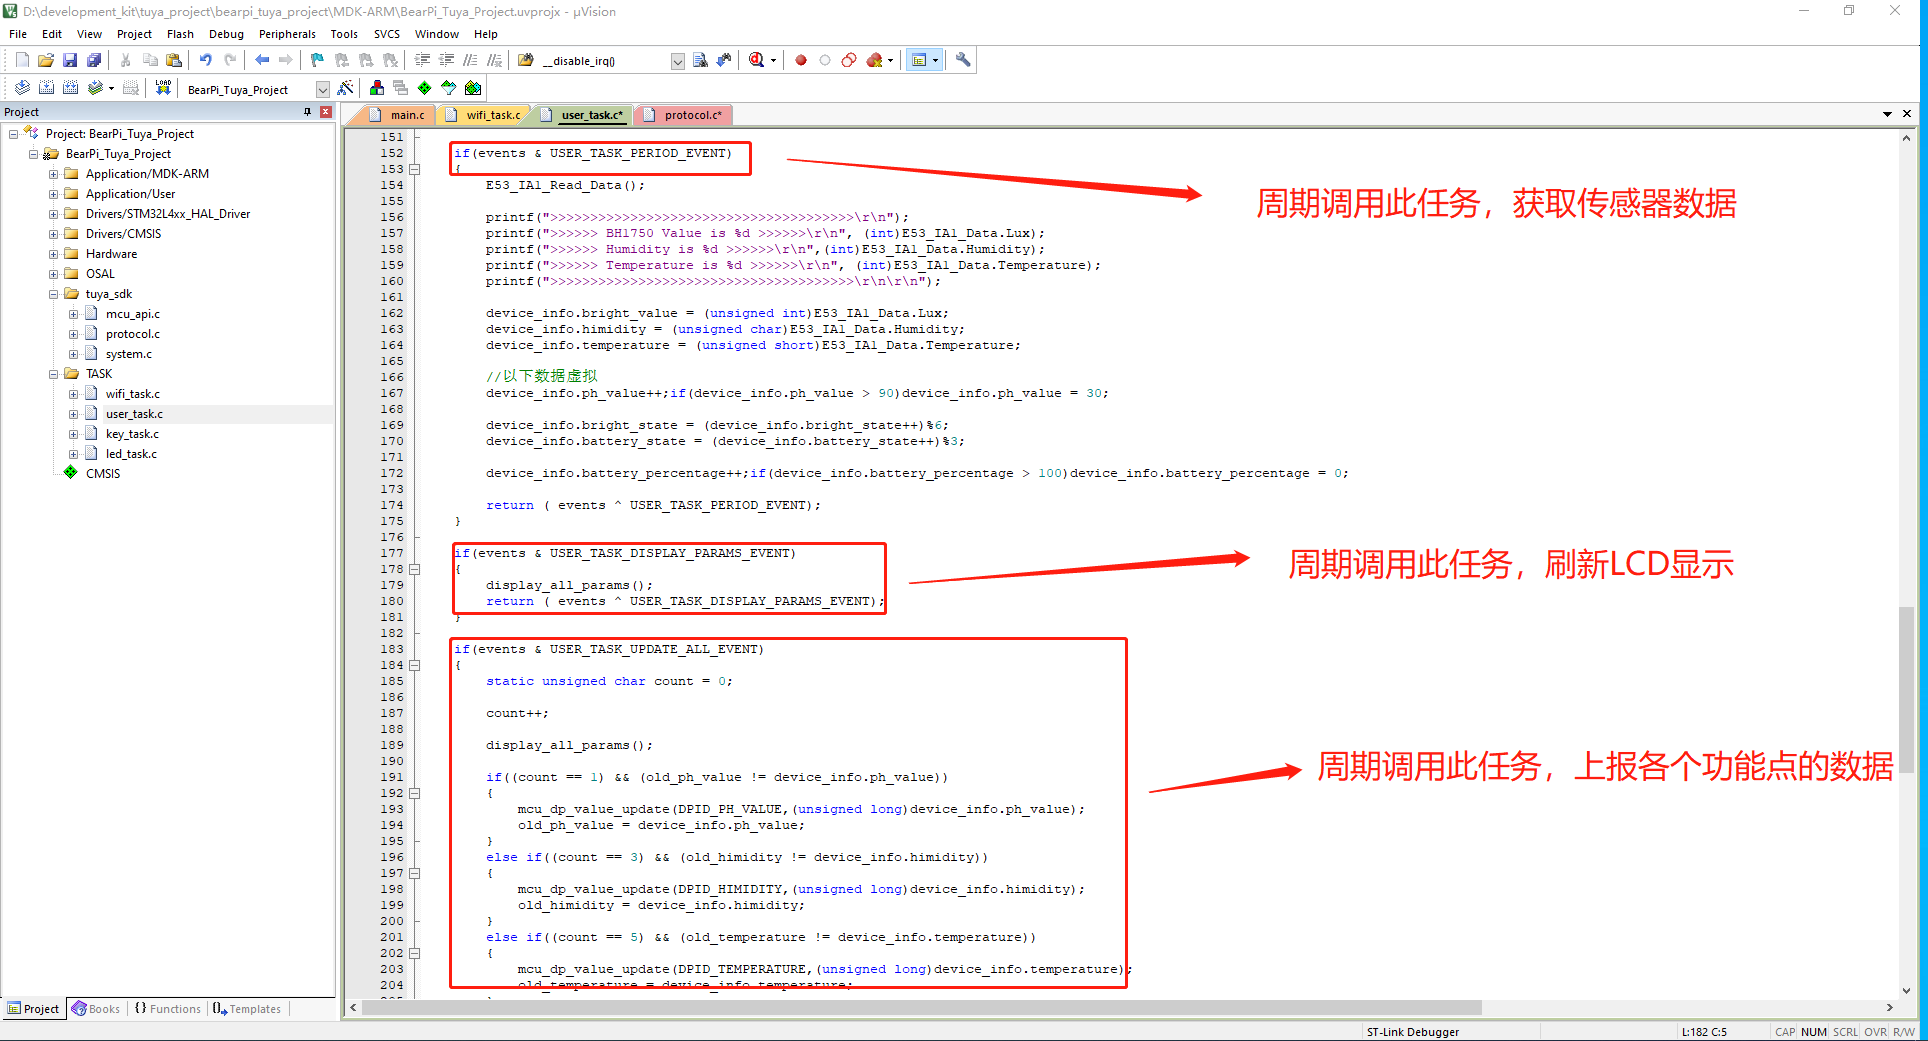Start debug session with magnifier icon
Image resolution: width=1928 pixels, height=1041 pixels.
(x=757, y=60)
